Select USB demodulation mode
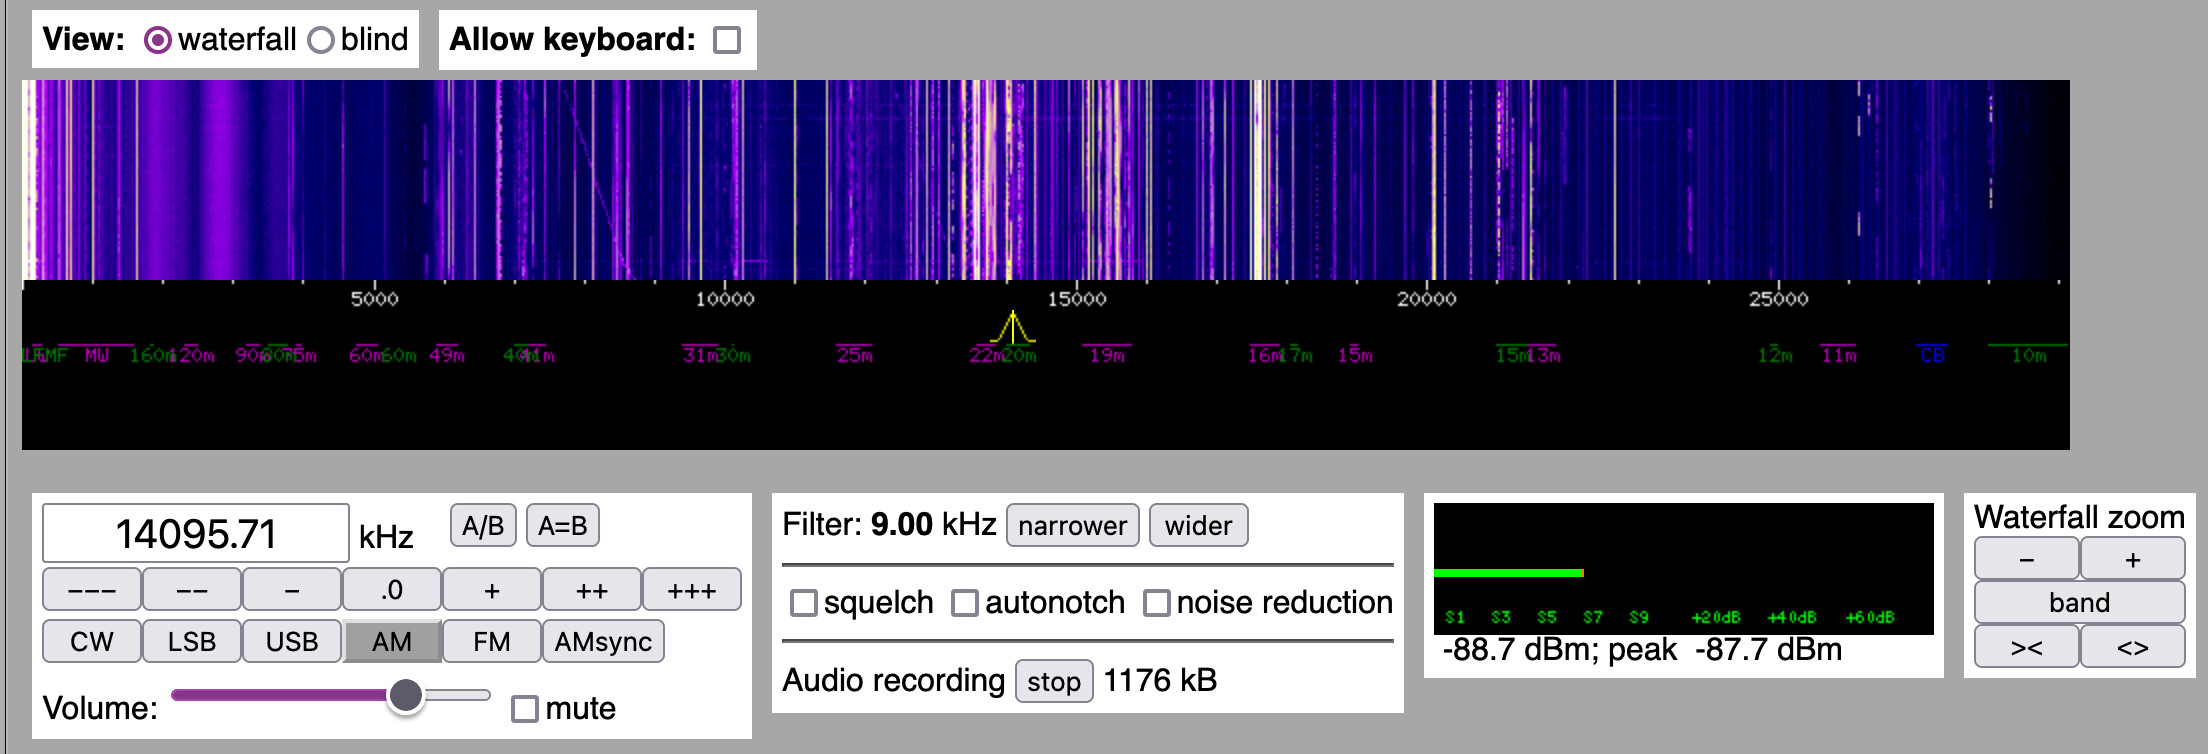 tap(292, 642)
